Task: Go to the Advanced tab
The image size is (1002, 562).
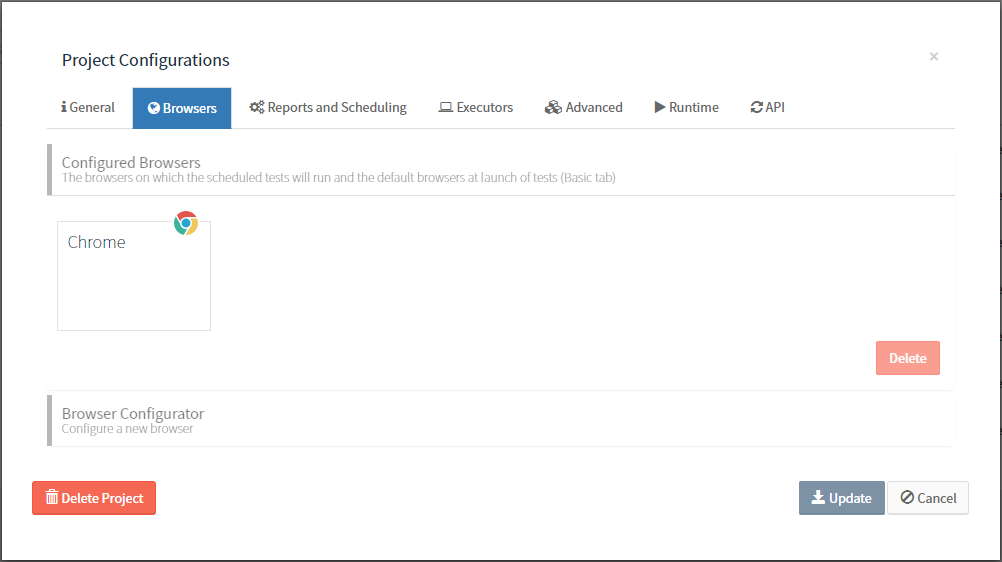Action: coord(583,107)
